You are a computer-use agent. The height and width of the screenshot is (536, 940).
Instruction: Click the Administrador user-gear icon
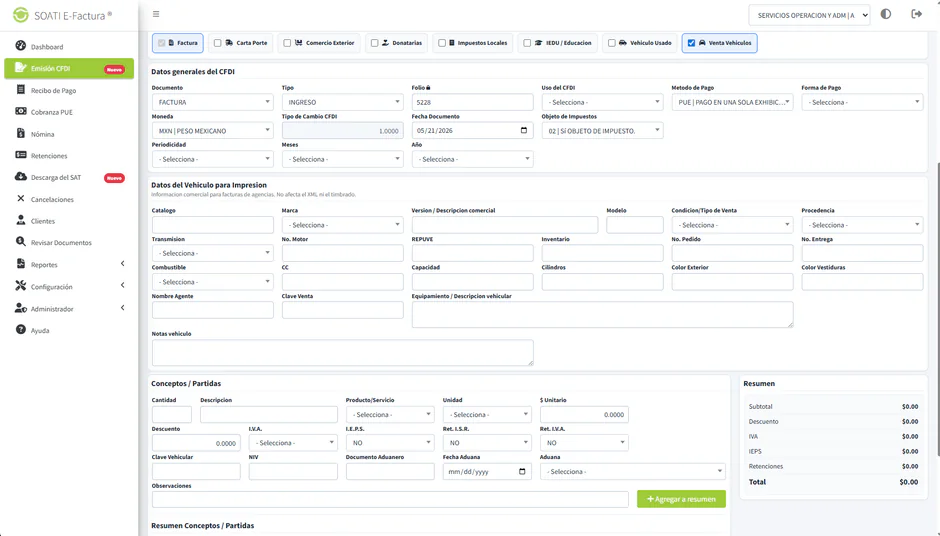(x=21, y=308)
